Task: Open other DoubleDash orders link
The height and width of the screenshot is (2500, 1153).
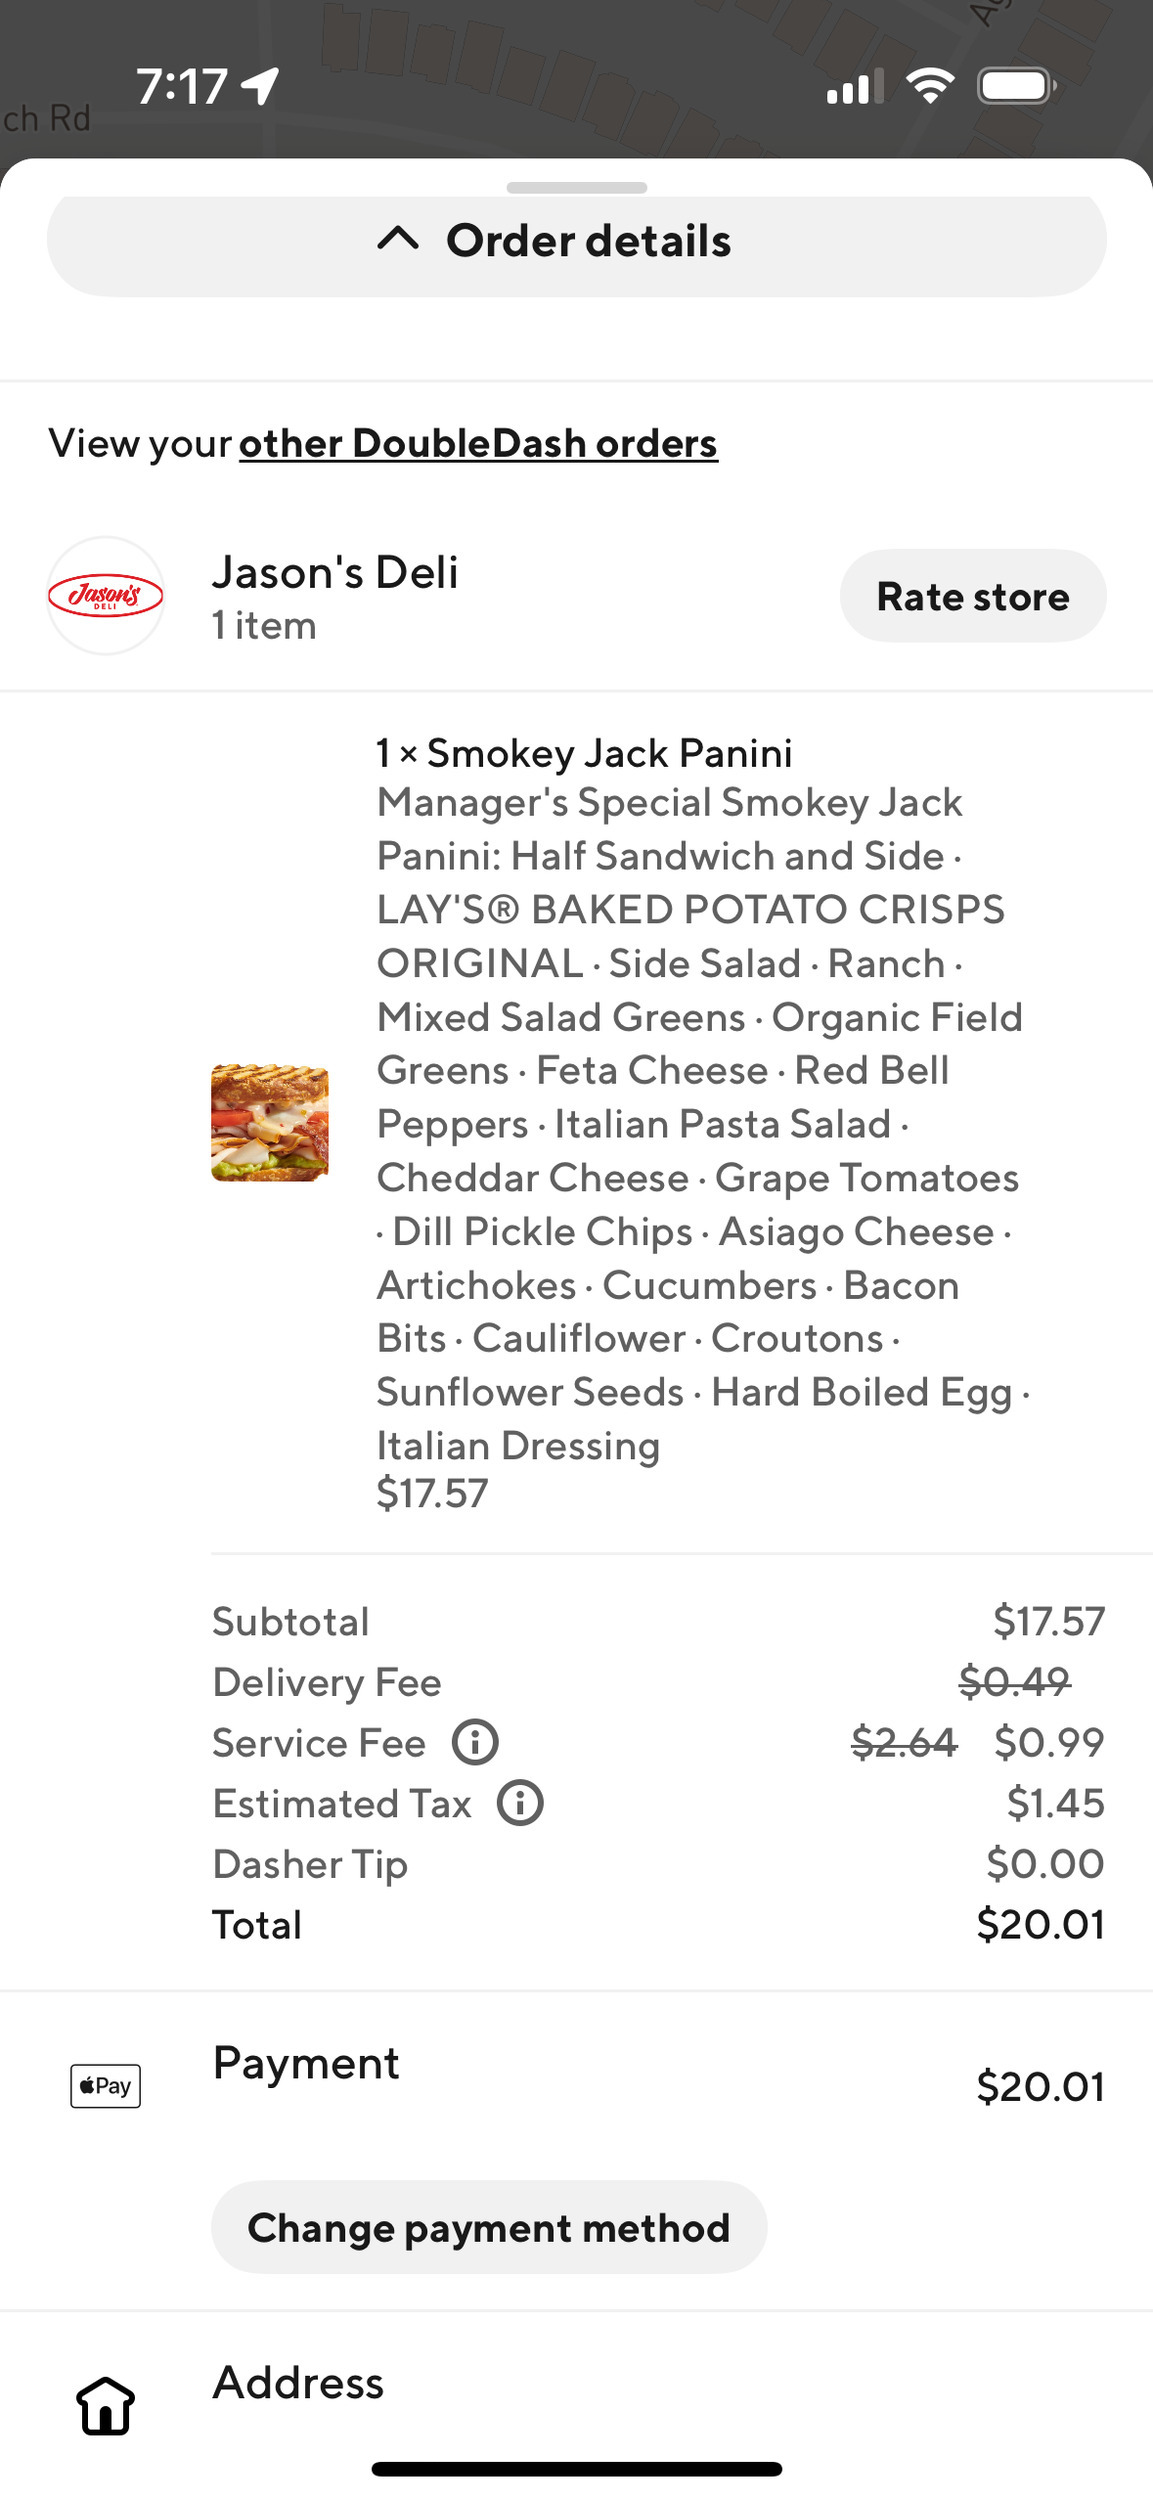Action: pyautogui.click(x=478, y=443)
